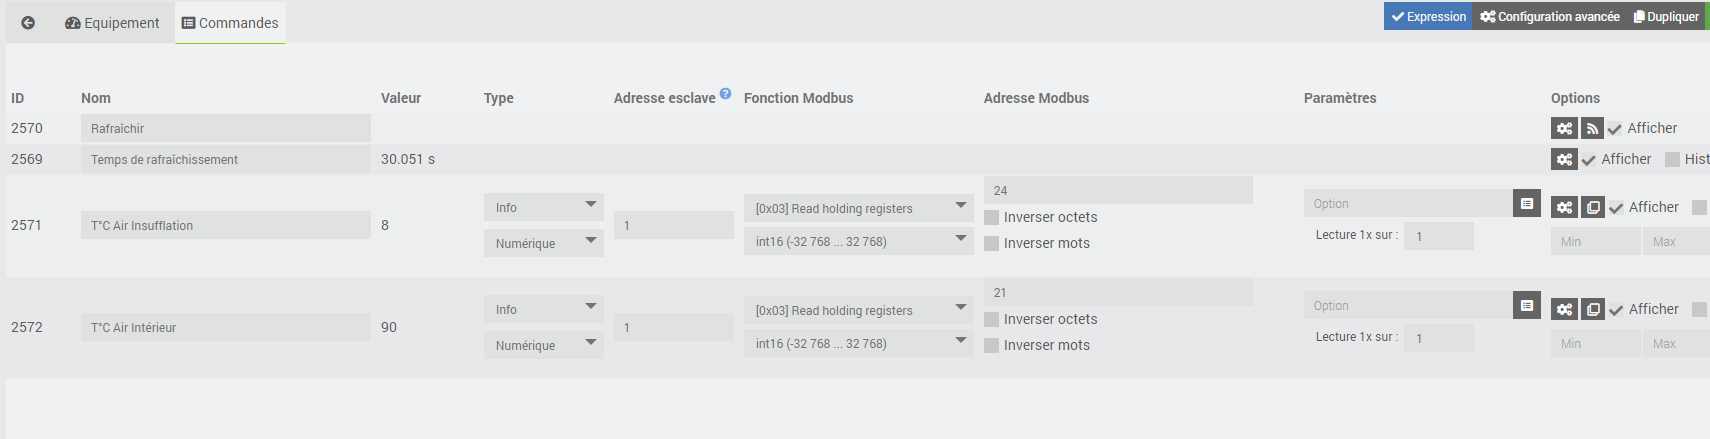
Task: Click the back arrow icon
Action: (x=28, y=23)
